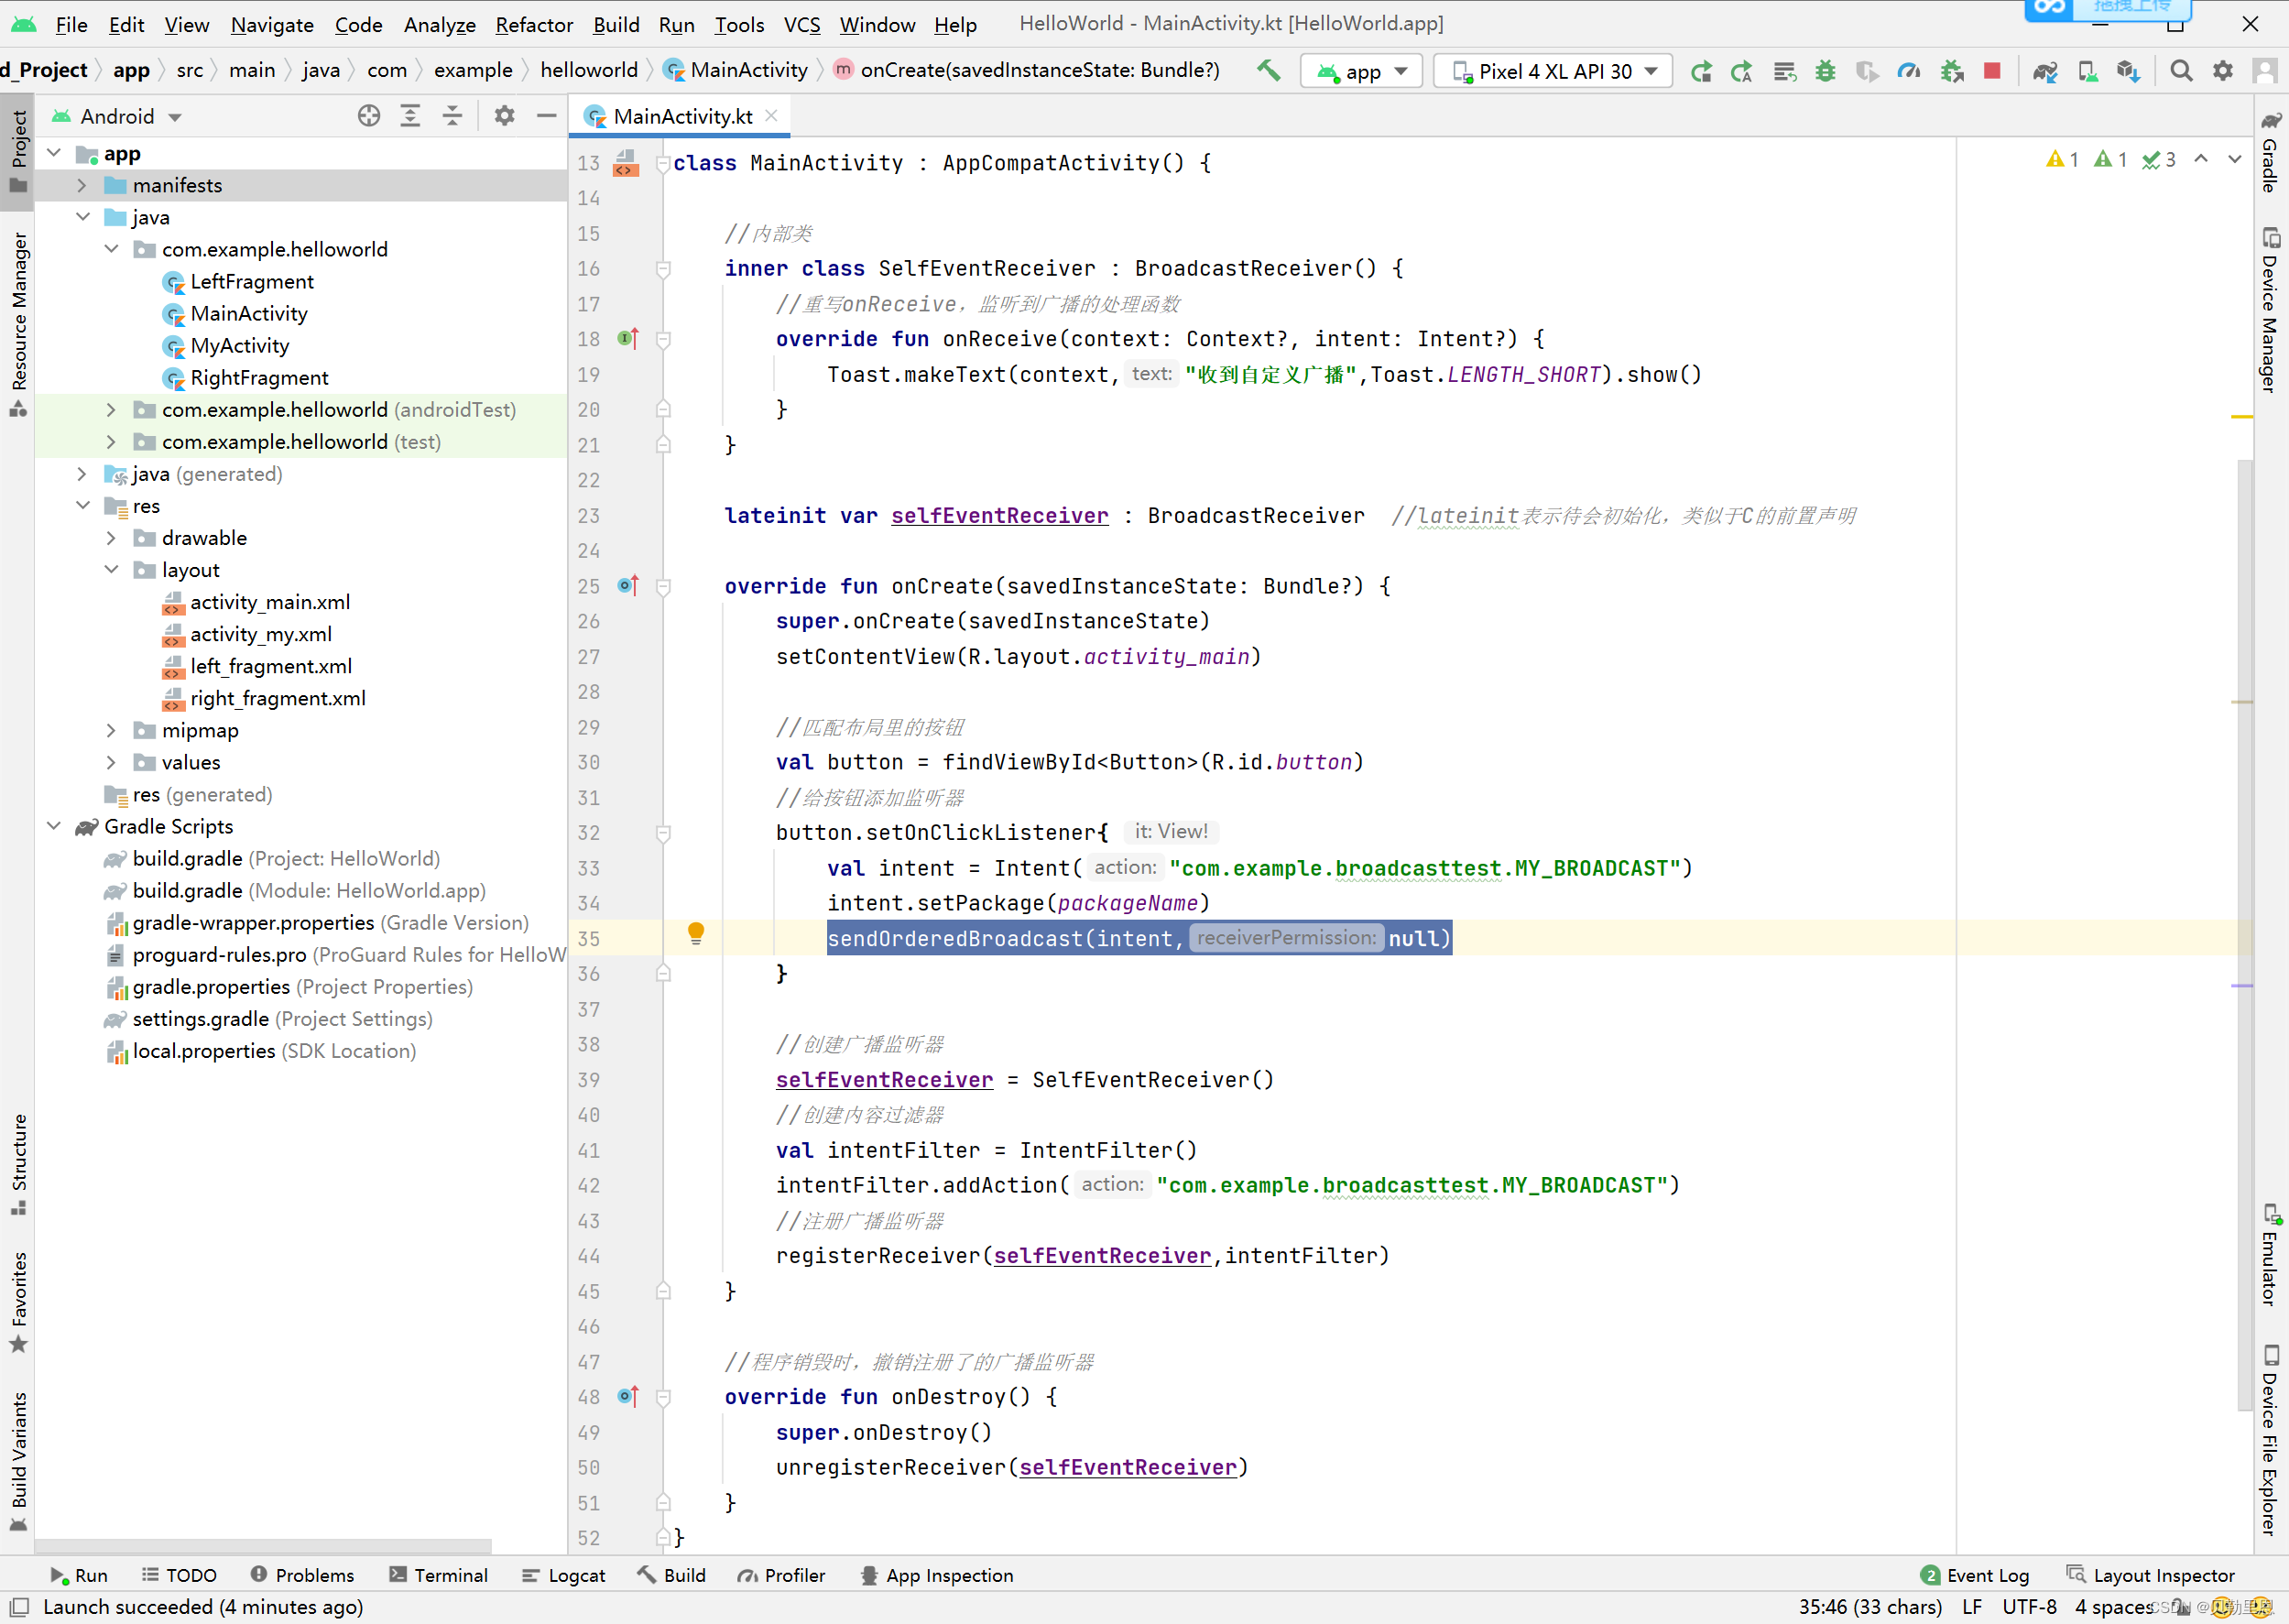
Task: Open the app run configuration dropdown
Action: point(1362,71)
